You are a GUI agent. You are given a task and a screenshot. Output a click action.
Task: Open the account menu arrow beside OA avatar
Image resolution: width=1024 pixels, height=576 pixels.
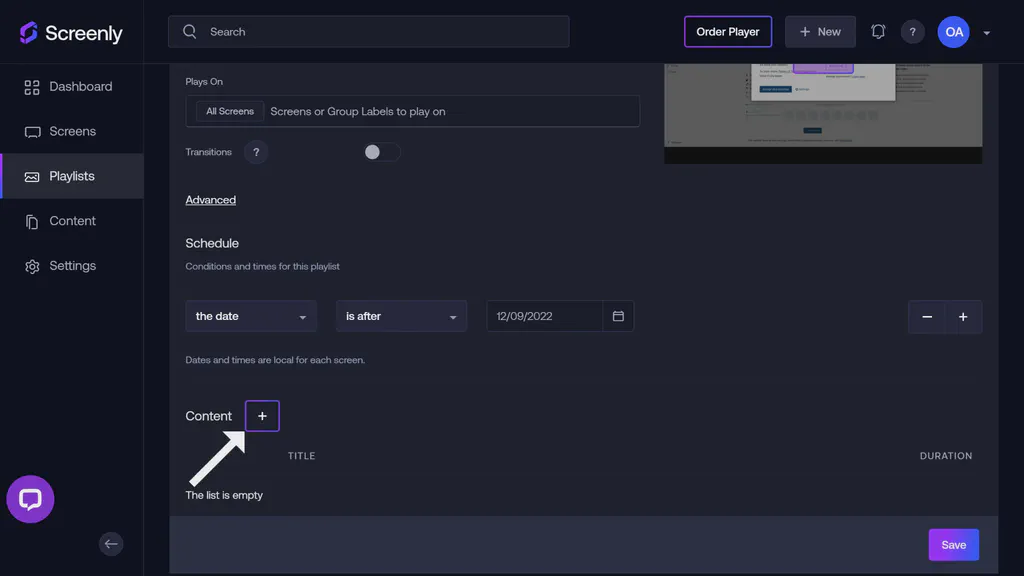tap(986, 31)
